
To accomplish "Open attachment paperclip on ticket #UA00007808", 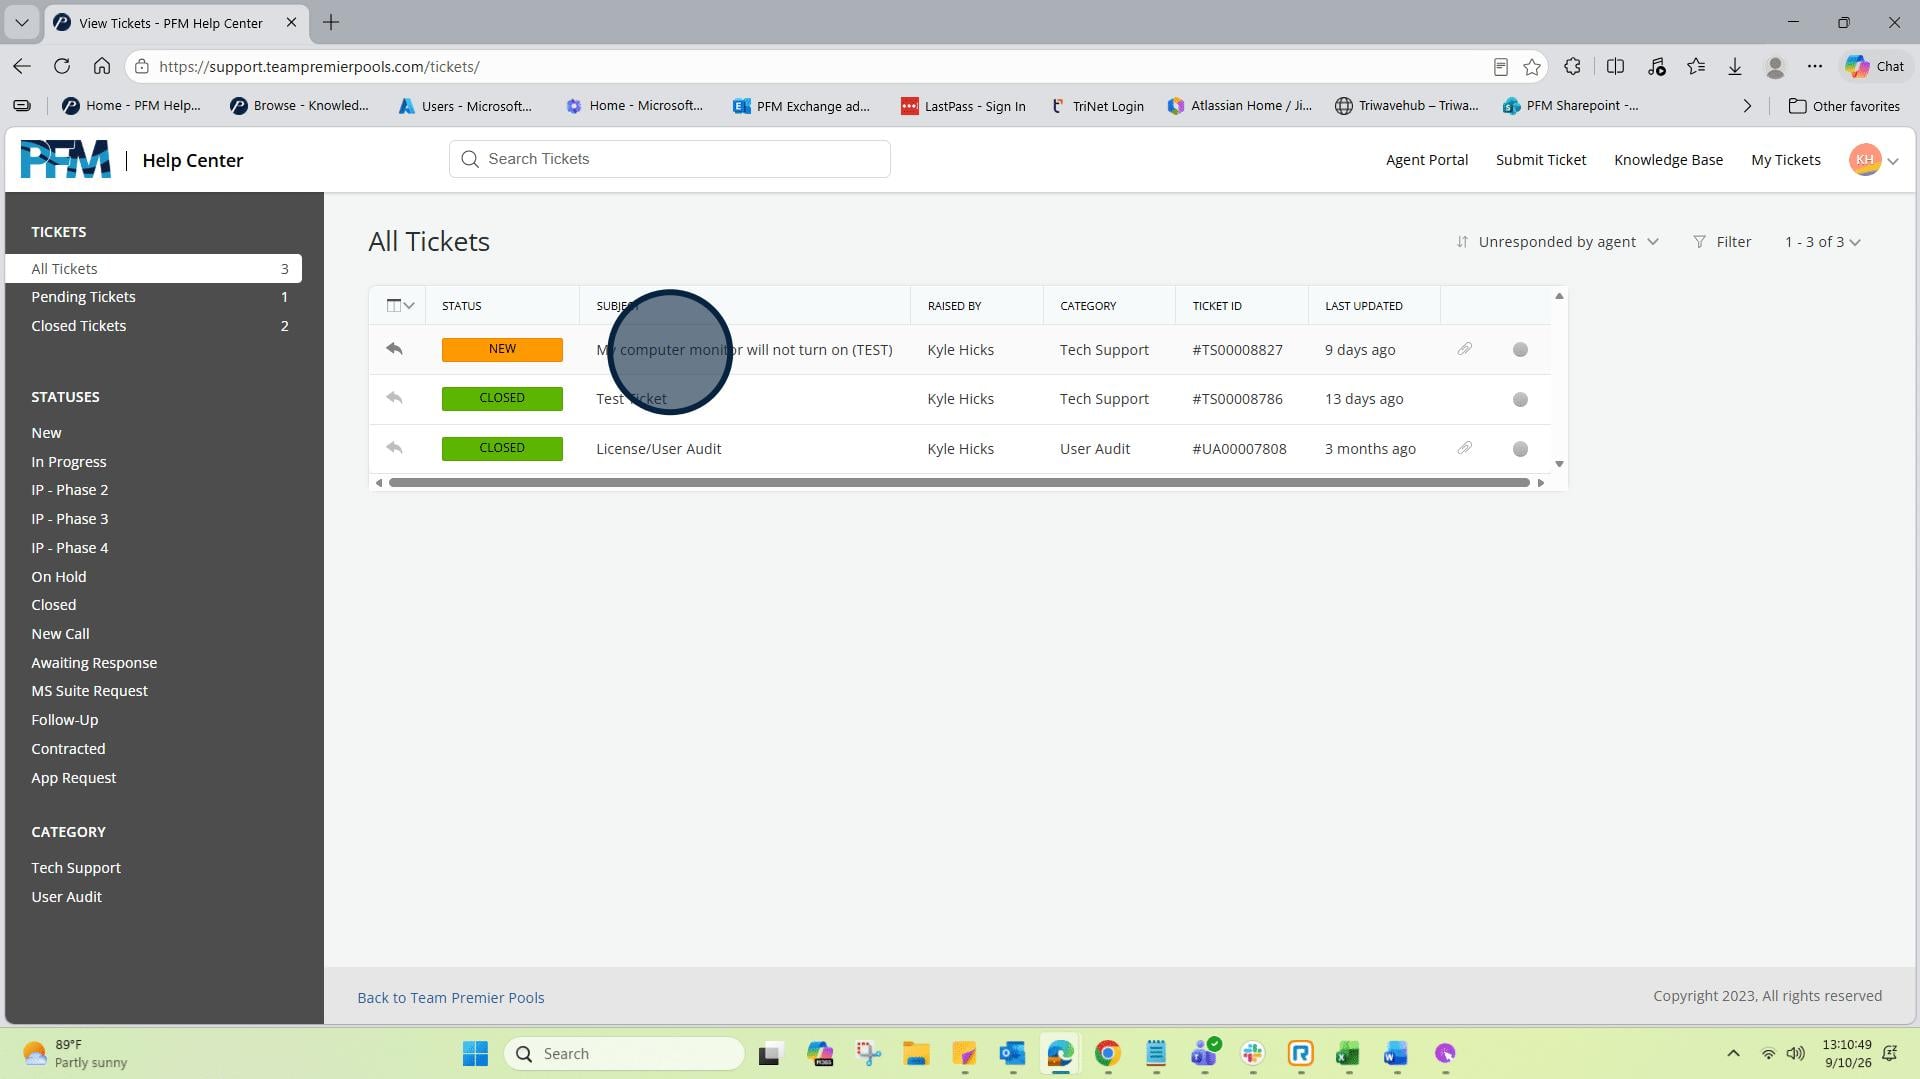I will pyautogui.click(x=1464, y=448).
